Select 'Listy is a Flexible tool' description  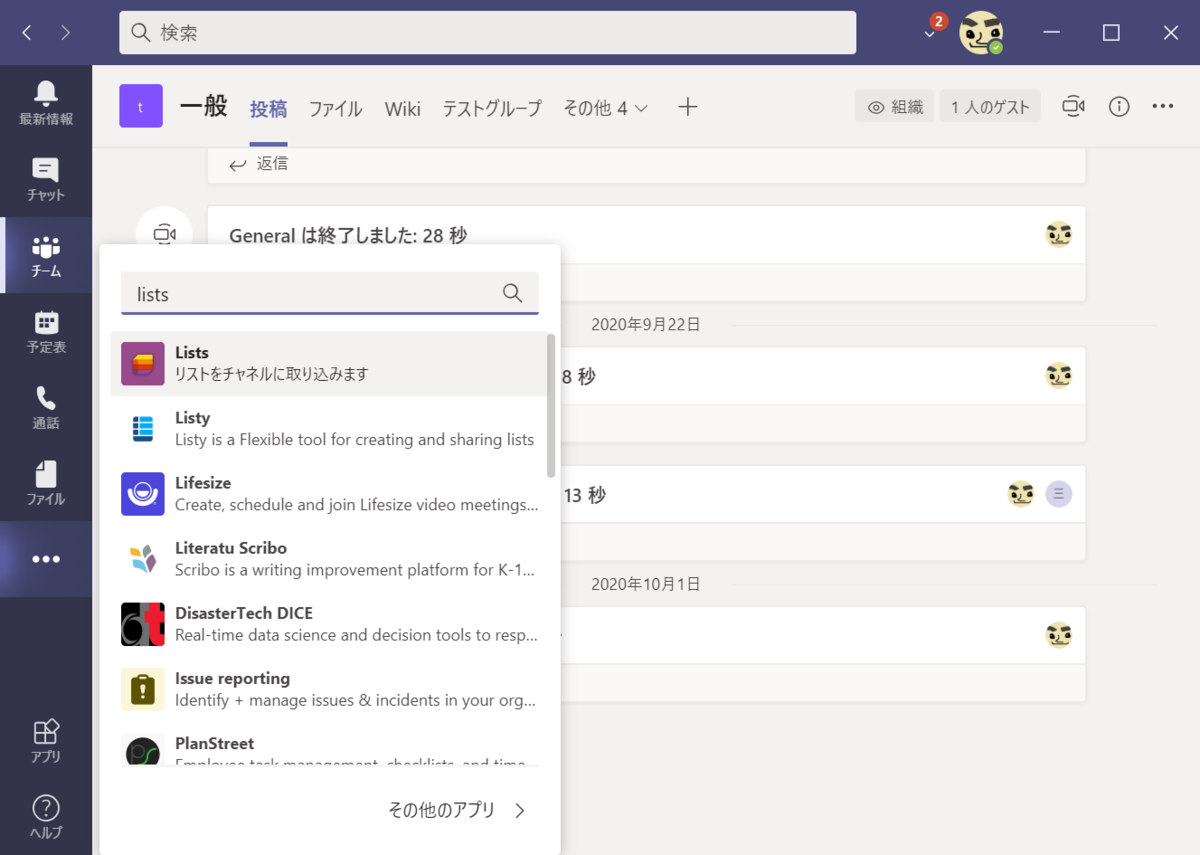pos(354,439)
